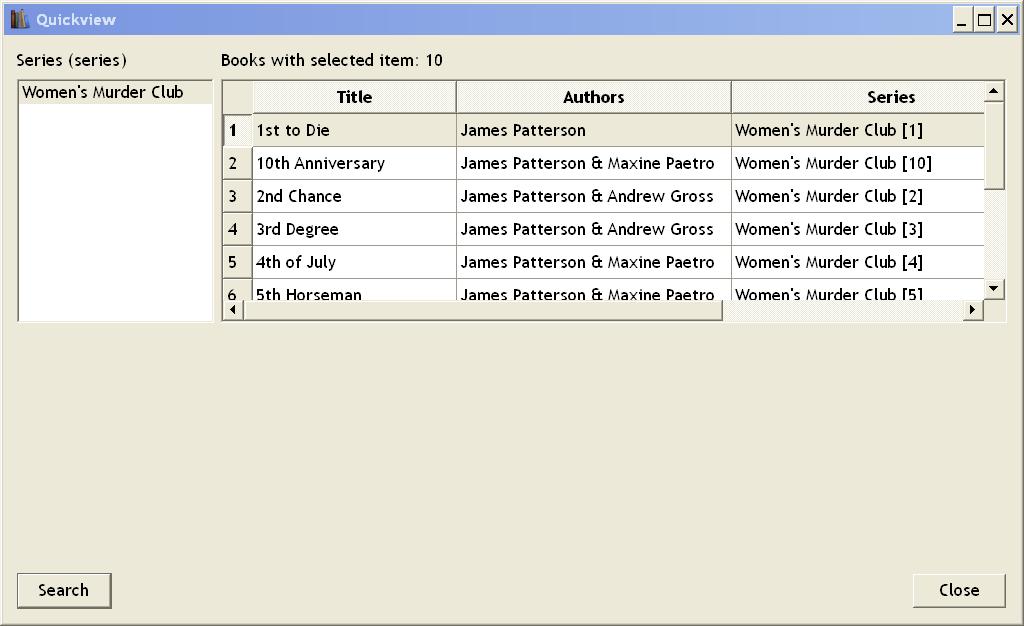Sort table by Title column header
This screenshot has height=626, width=1024.
354,97
